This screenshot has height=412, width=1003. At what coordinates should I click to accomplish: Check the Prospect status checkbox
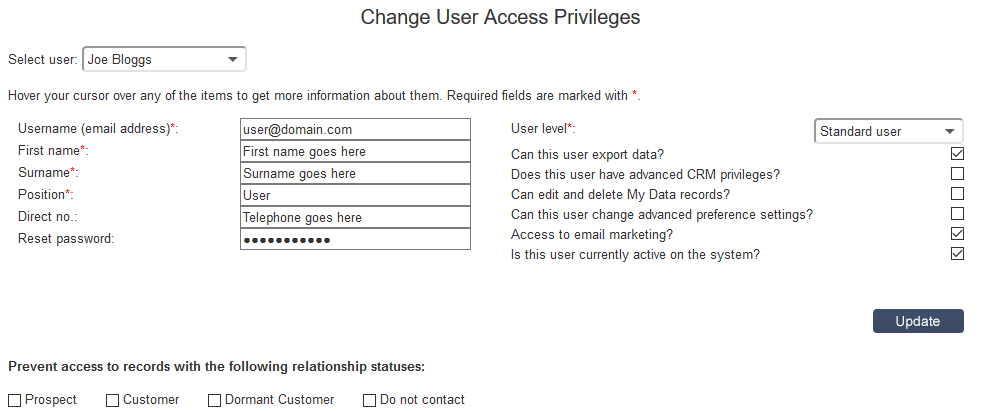[x=14, y=400]
